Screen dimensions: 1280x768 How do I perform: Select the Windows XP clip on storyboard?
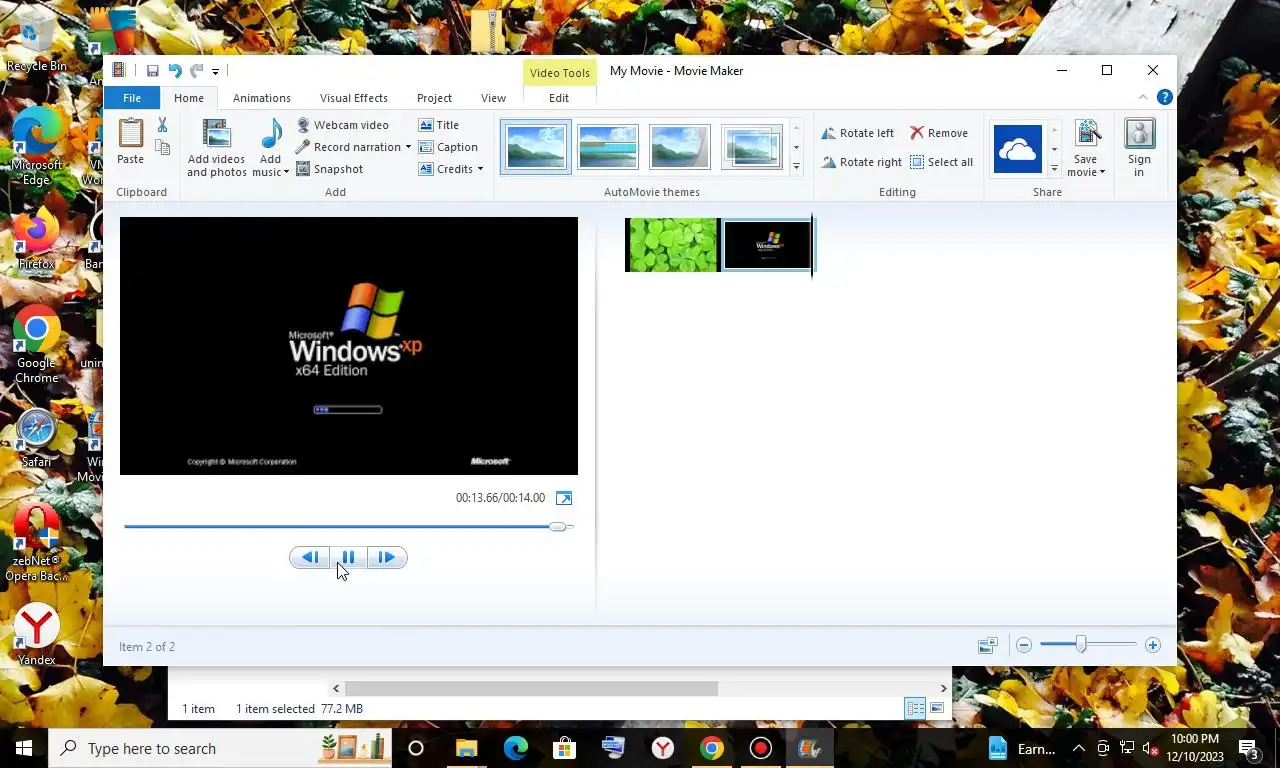click(767, 245)
